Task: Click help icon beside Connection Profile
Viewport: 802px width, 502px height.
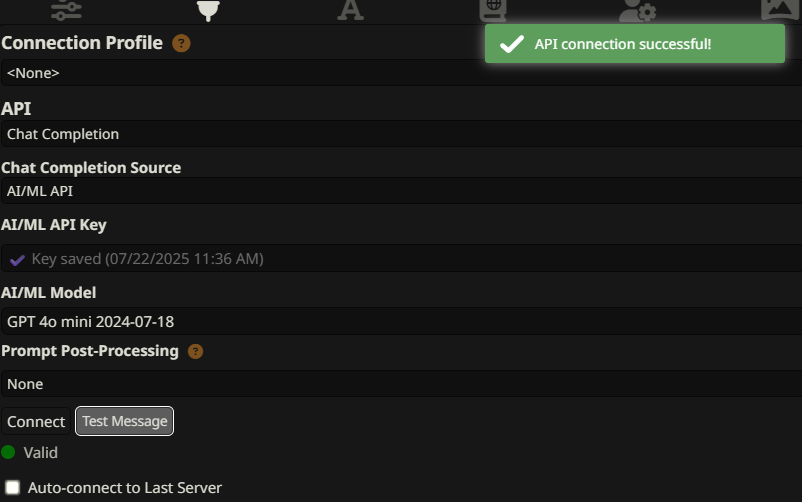Action: point(181,43)
